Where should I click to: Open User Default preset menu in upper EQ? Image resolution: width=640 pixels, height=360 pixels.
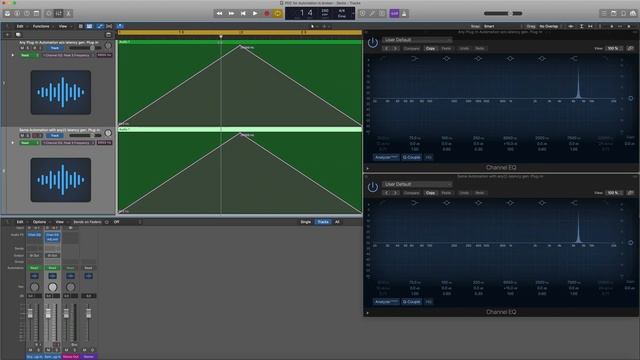417,40
